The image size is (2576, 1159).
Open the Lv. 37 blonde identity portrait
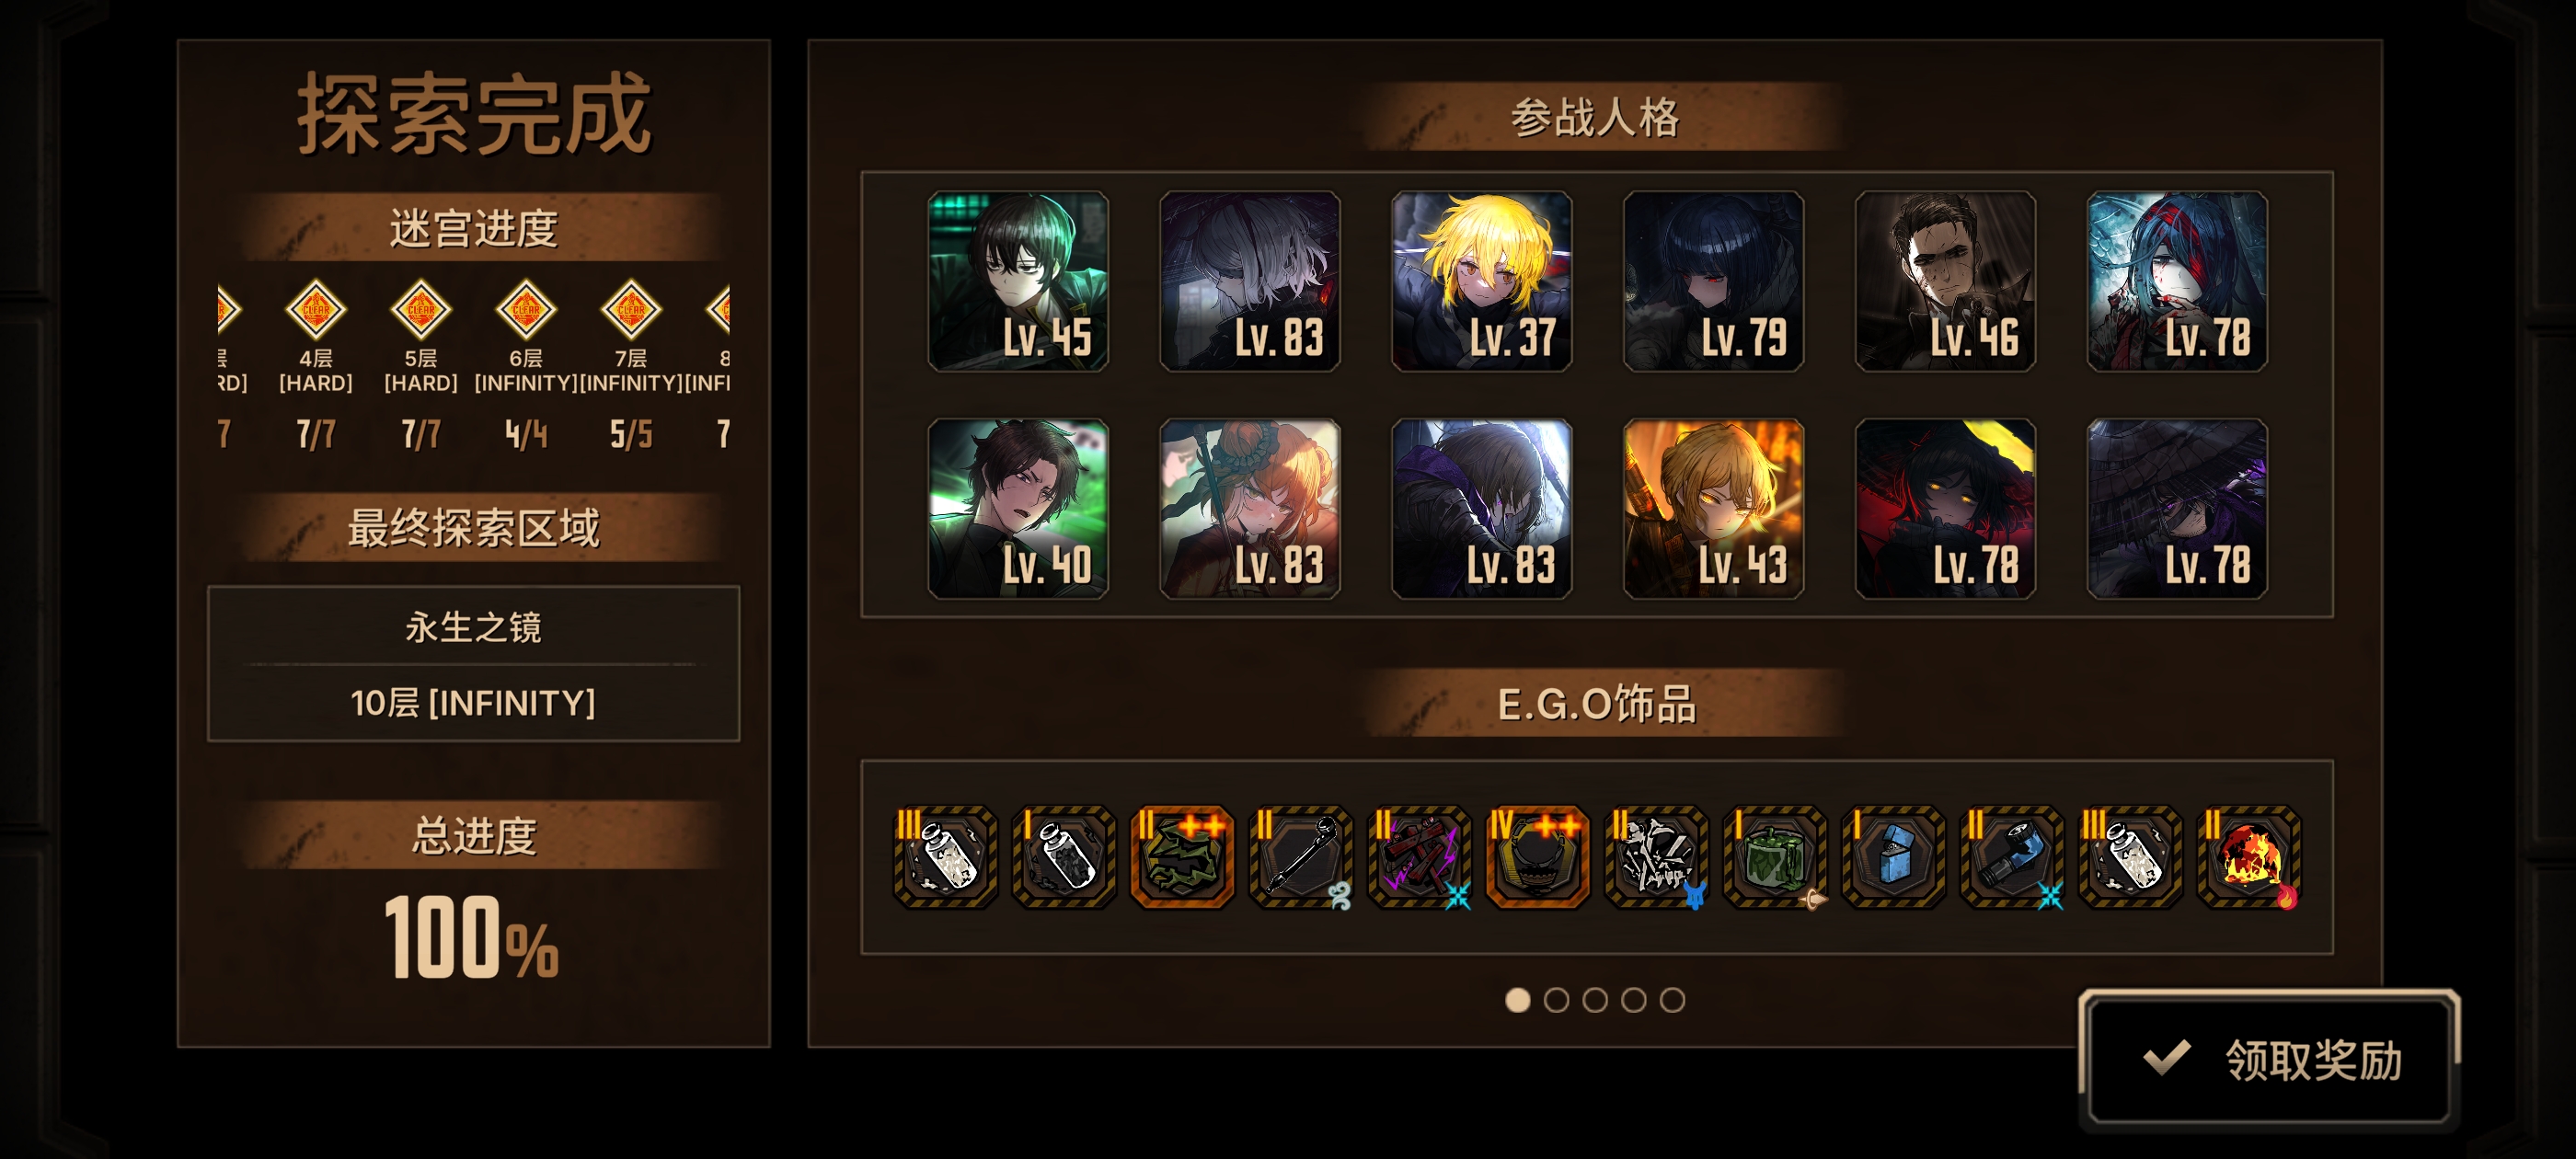click(1481, 281)
